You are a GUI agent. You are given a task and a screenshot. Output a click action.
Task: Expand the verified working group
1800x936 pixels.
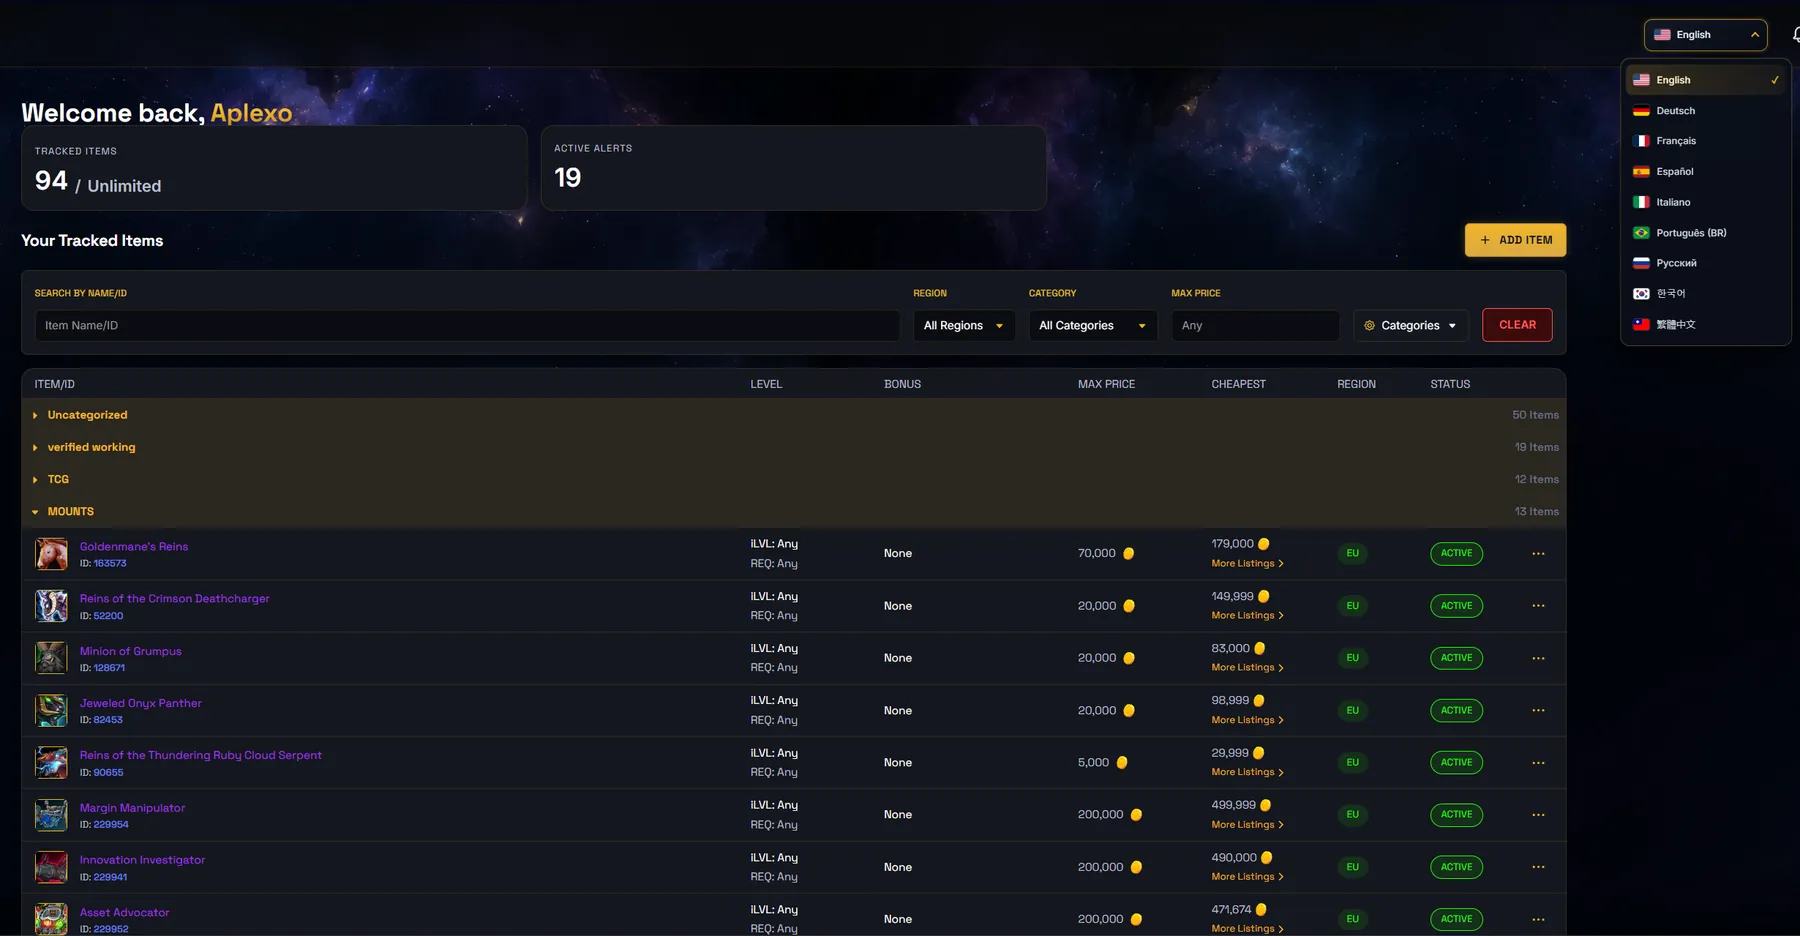(794, 447)
